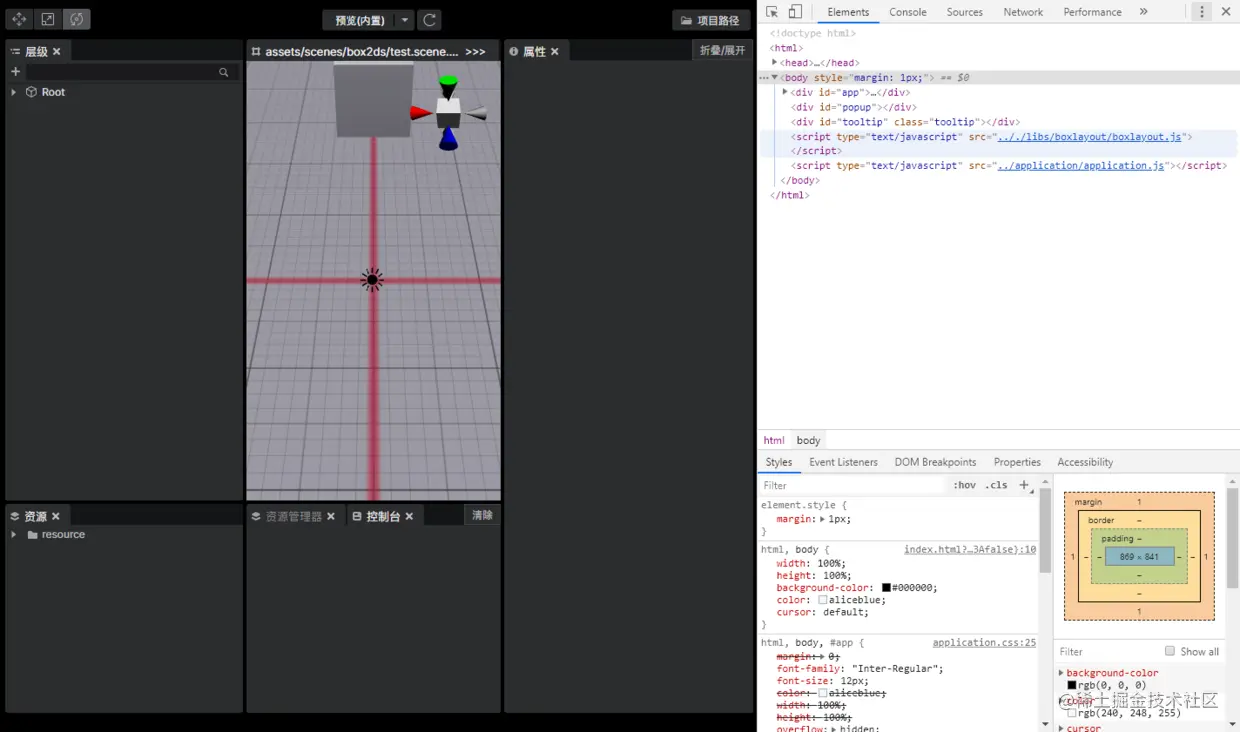The image size is (1240, 732).
Task: Expand the margin shorthand in element.style
Action: (823, 519)
